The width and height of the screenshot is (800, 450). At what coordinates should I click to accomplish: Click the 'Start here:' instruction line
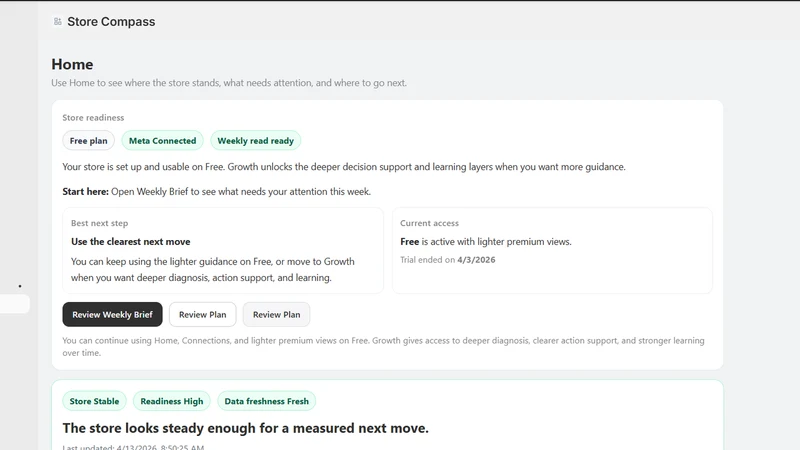(217, 191)
